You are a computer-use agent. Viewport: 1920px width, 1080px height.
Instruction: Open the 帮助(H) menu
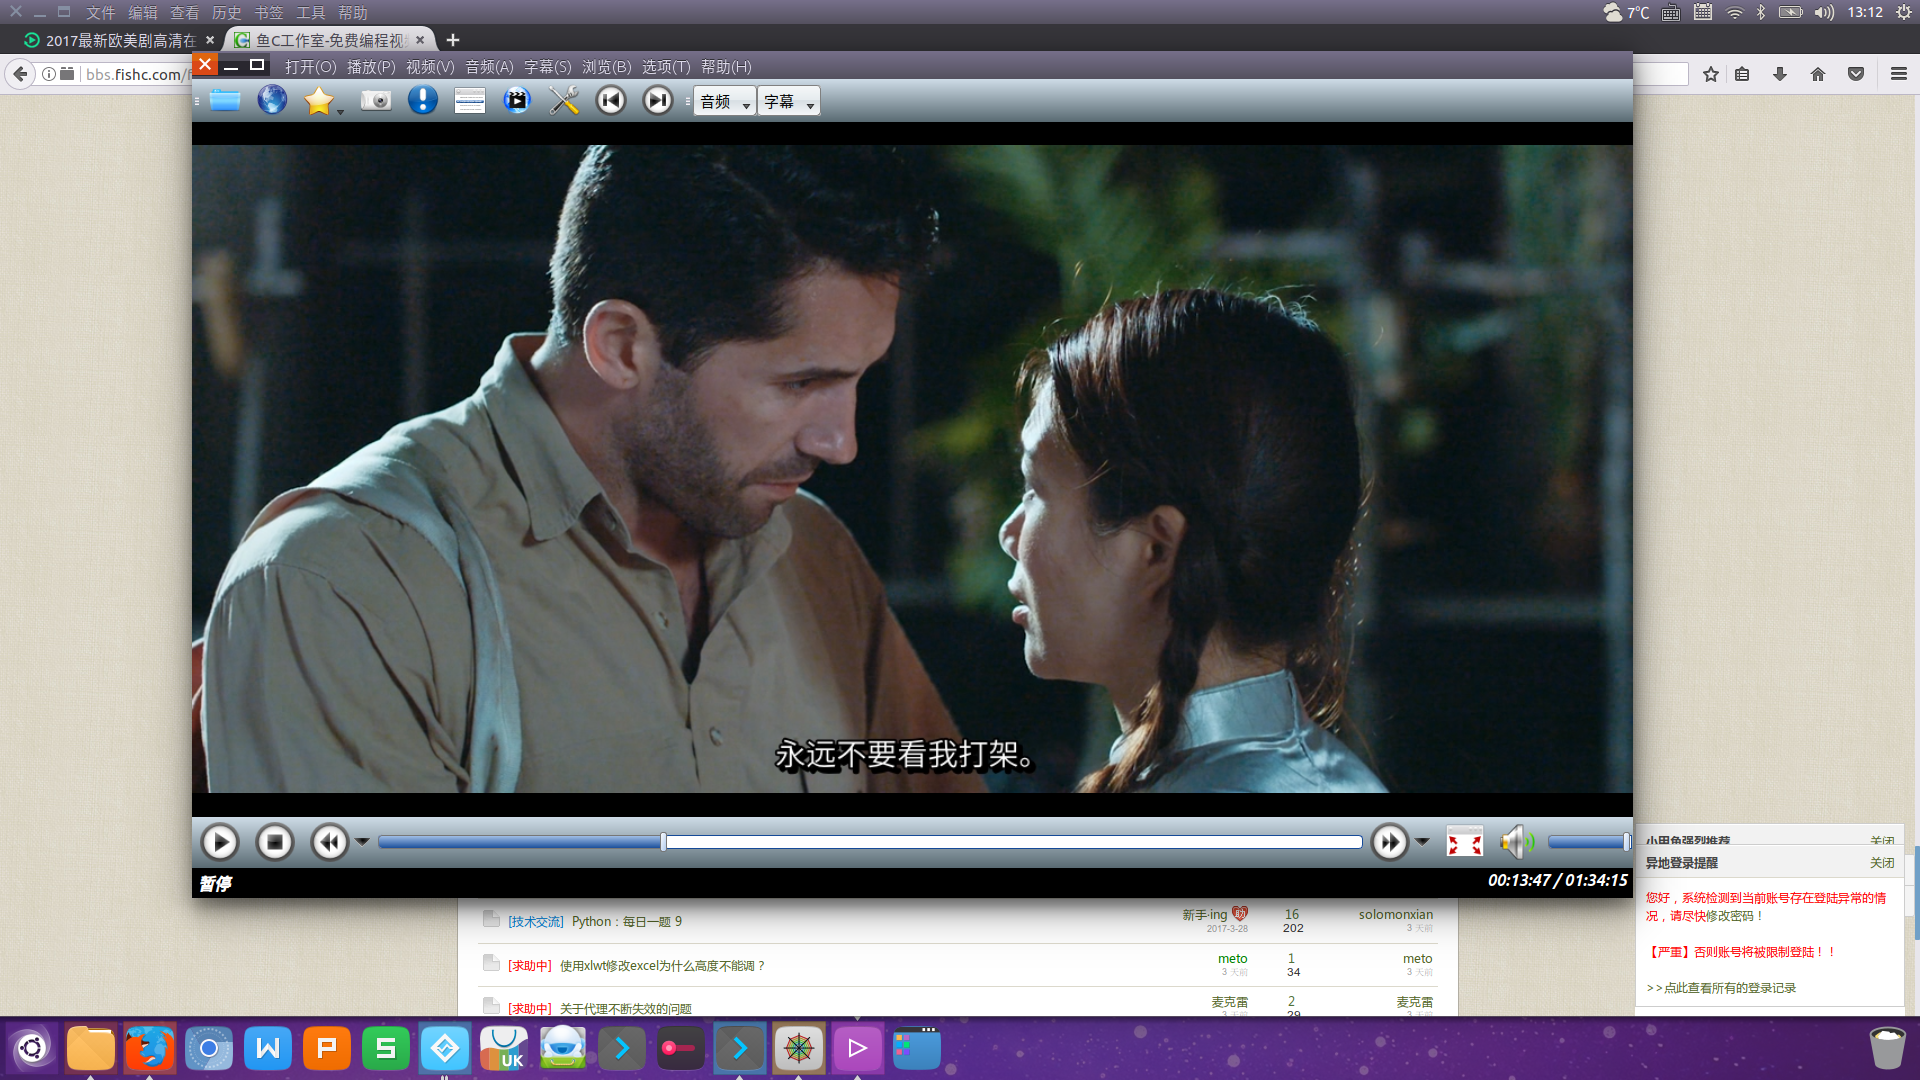click(x=726, y=67)
